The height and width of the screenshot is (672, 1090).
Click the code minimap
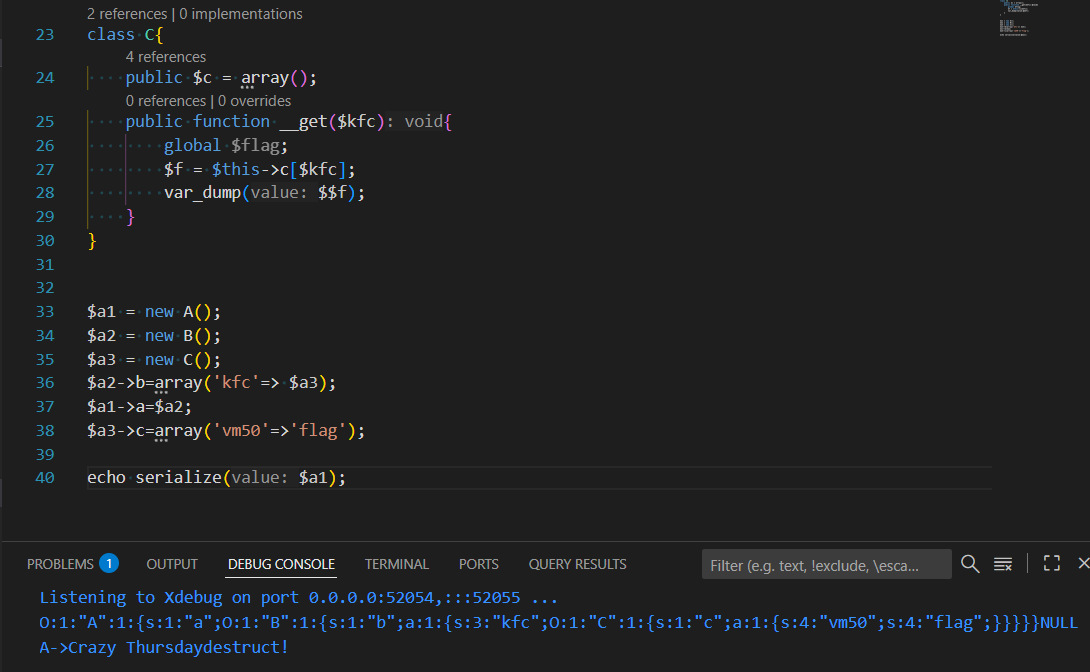pyautogui.click(x=1018, y=18)
